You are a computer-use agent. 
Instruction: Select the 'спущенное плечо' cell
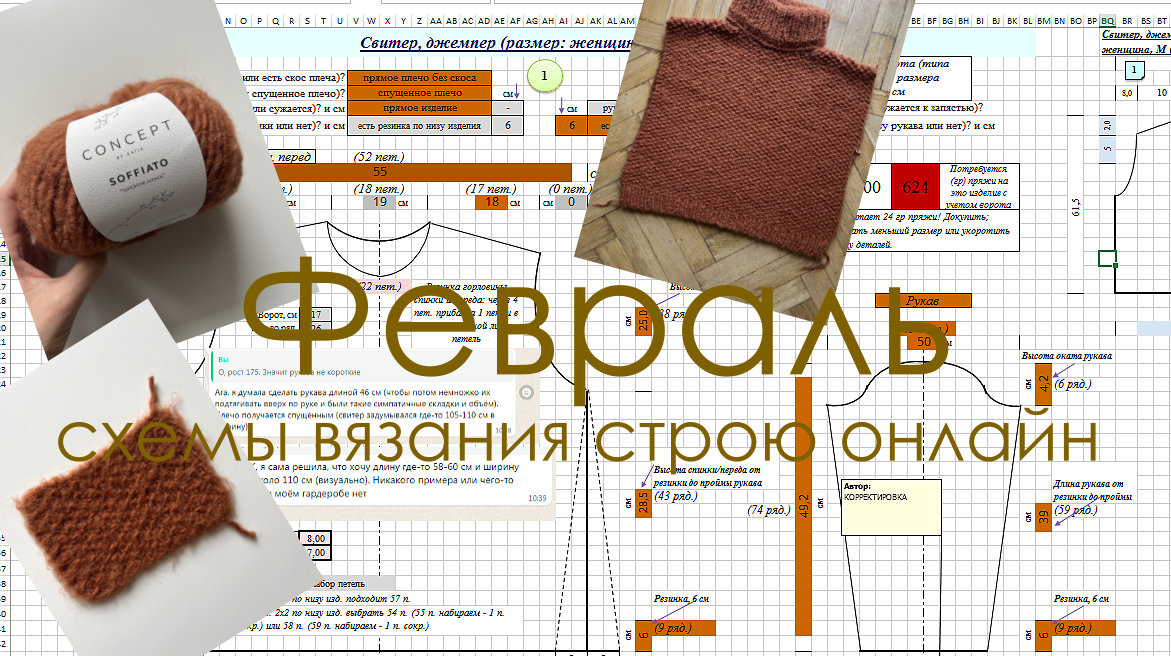click(x=419, y=93)
